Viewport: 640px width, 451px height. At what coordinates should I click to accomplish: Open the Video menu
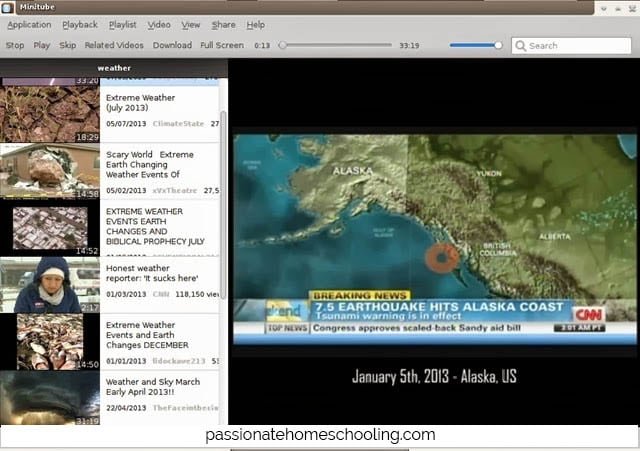tap(159, 25)
